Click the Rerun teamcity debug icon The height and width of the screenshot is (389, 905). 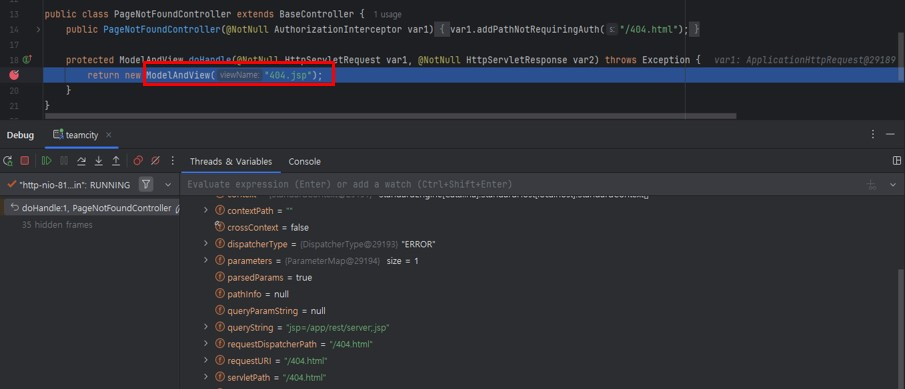(8, 161)
